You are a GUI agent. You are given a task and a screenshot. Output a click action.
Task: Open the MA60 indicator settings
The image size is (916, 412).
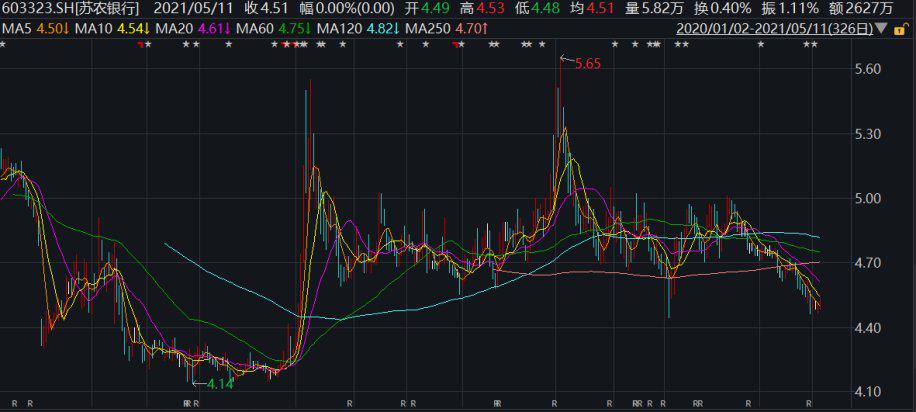coord(277,28)
